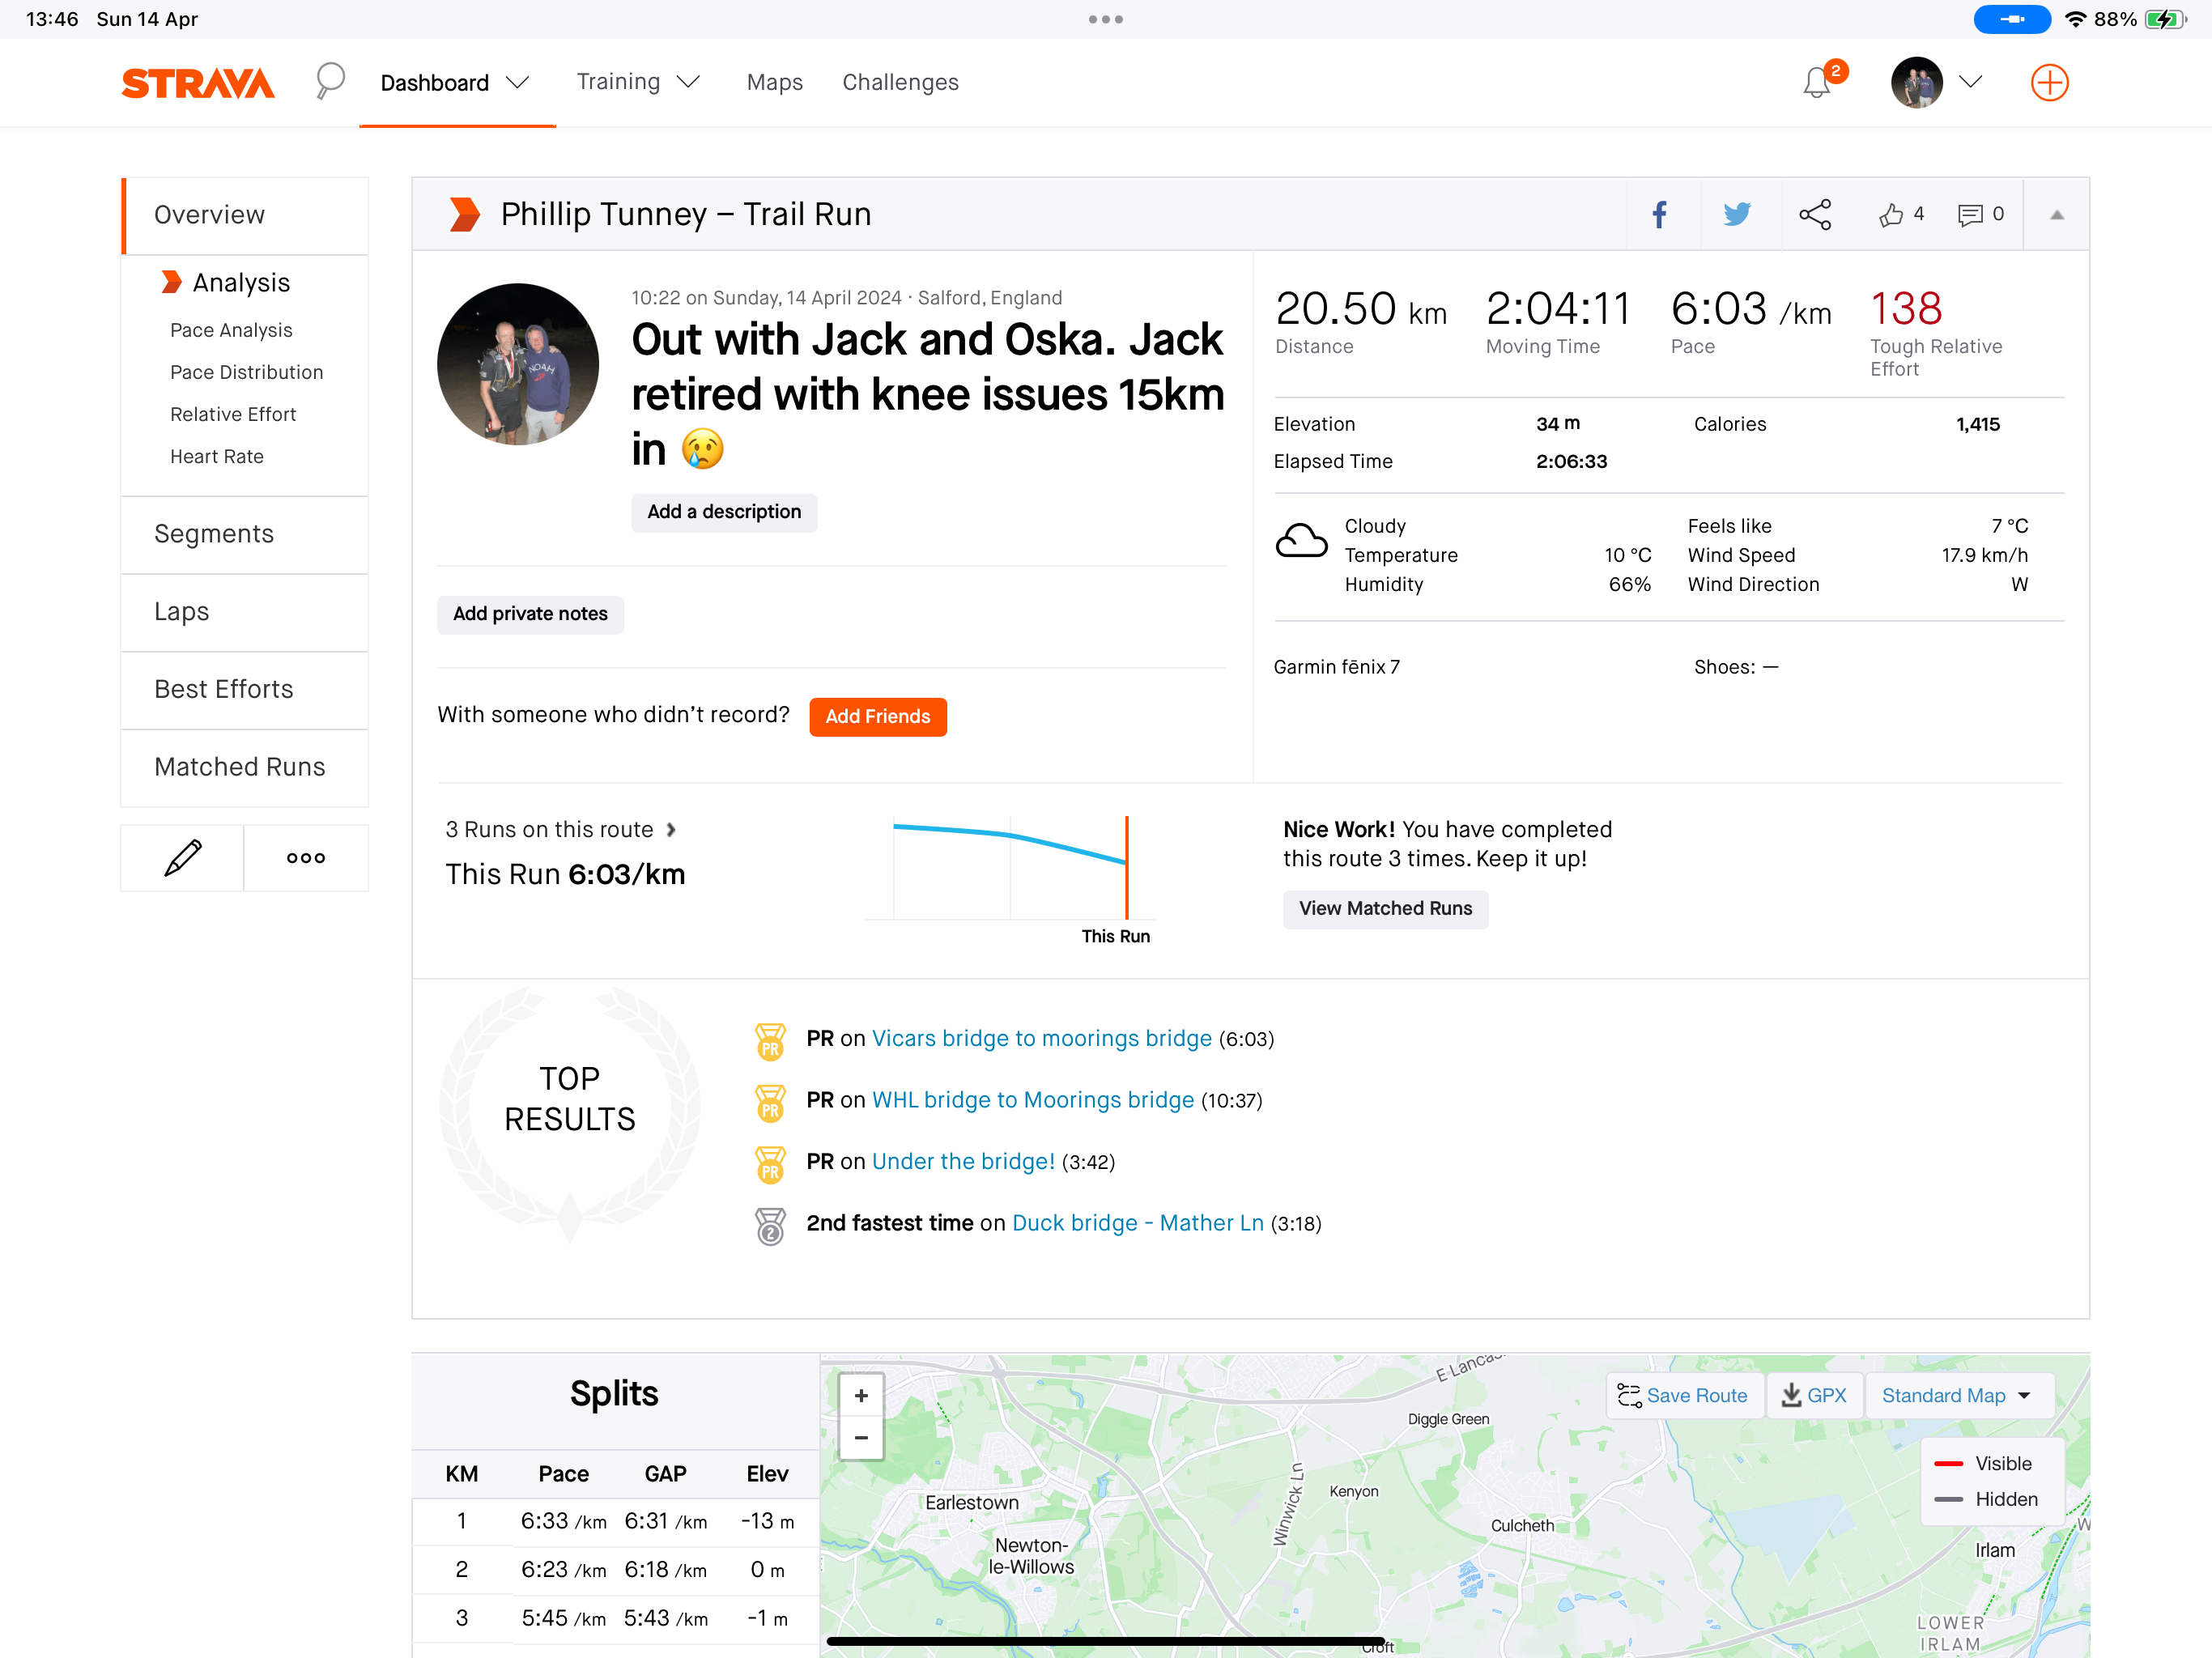Share activity on Twitter
This screenshot has height=1658, width=2212.
[x=1737, y=214]
